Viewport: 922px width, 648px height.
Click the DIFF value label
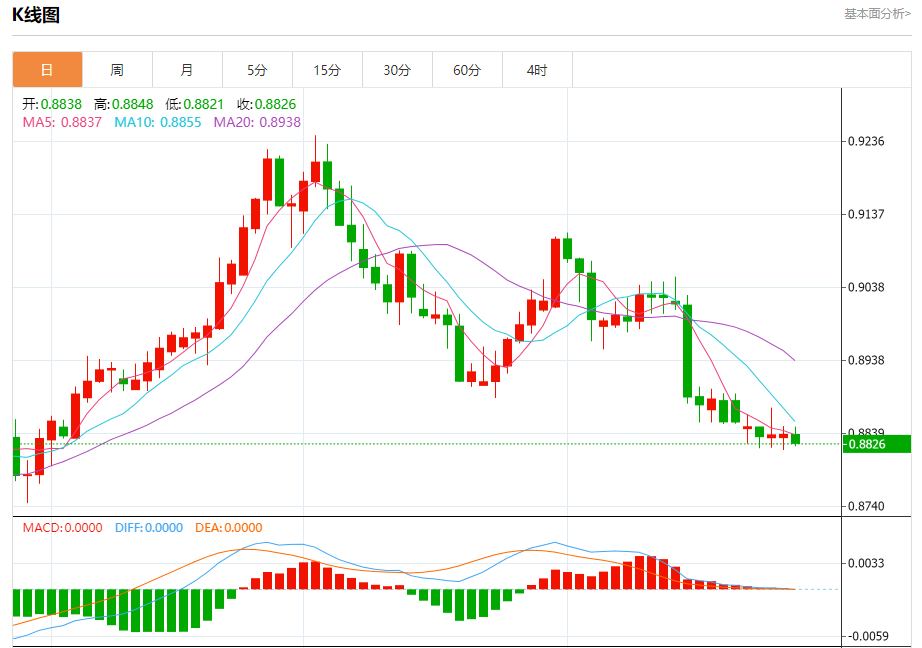click(x=148, y=527)
